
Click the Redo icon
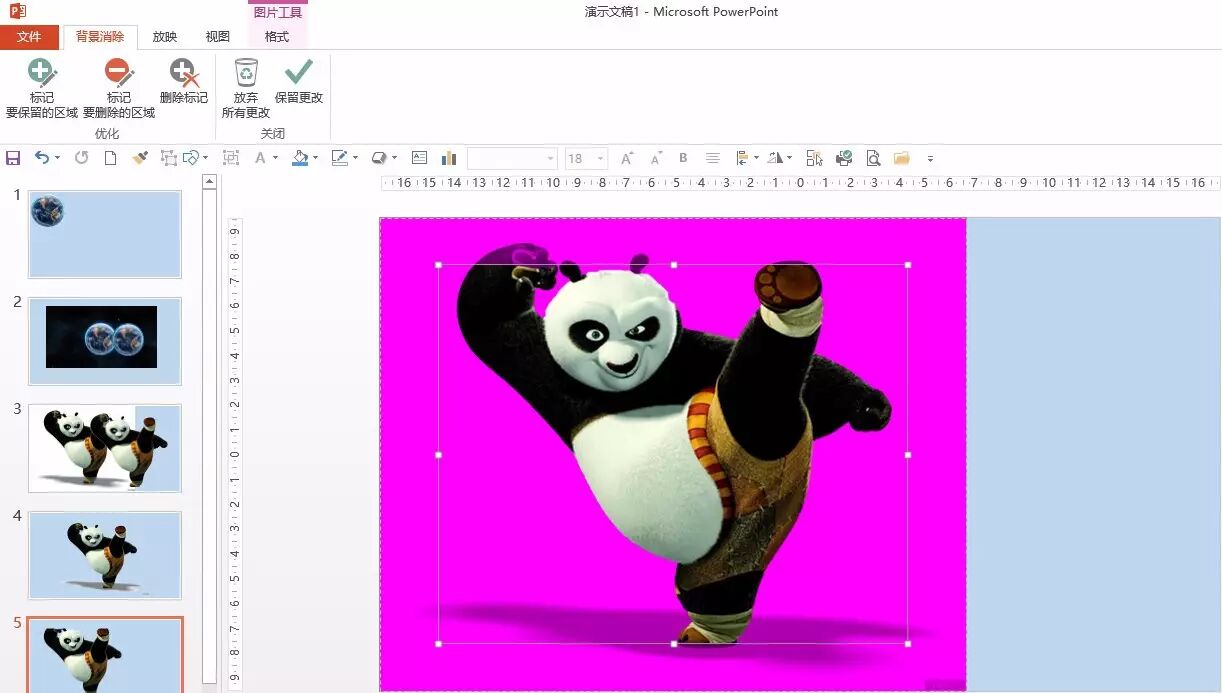[82, 158]
